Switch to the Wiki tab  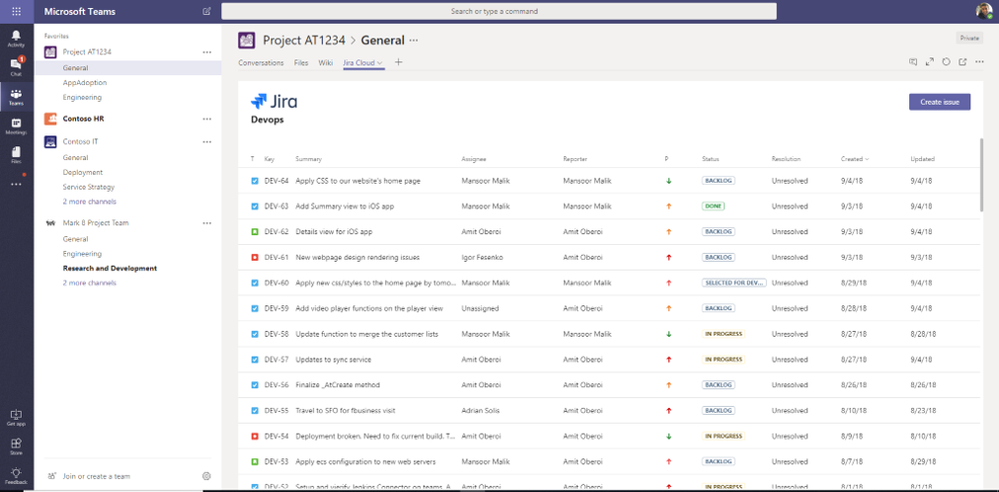coord(326,62)
